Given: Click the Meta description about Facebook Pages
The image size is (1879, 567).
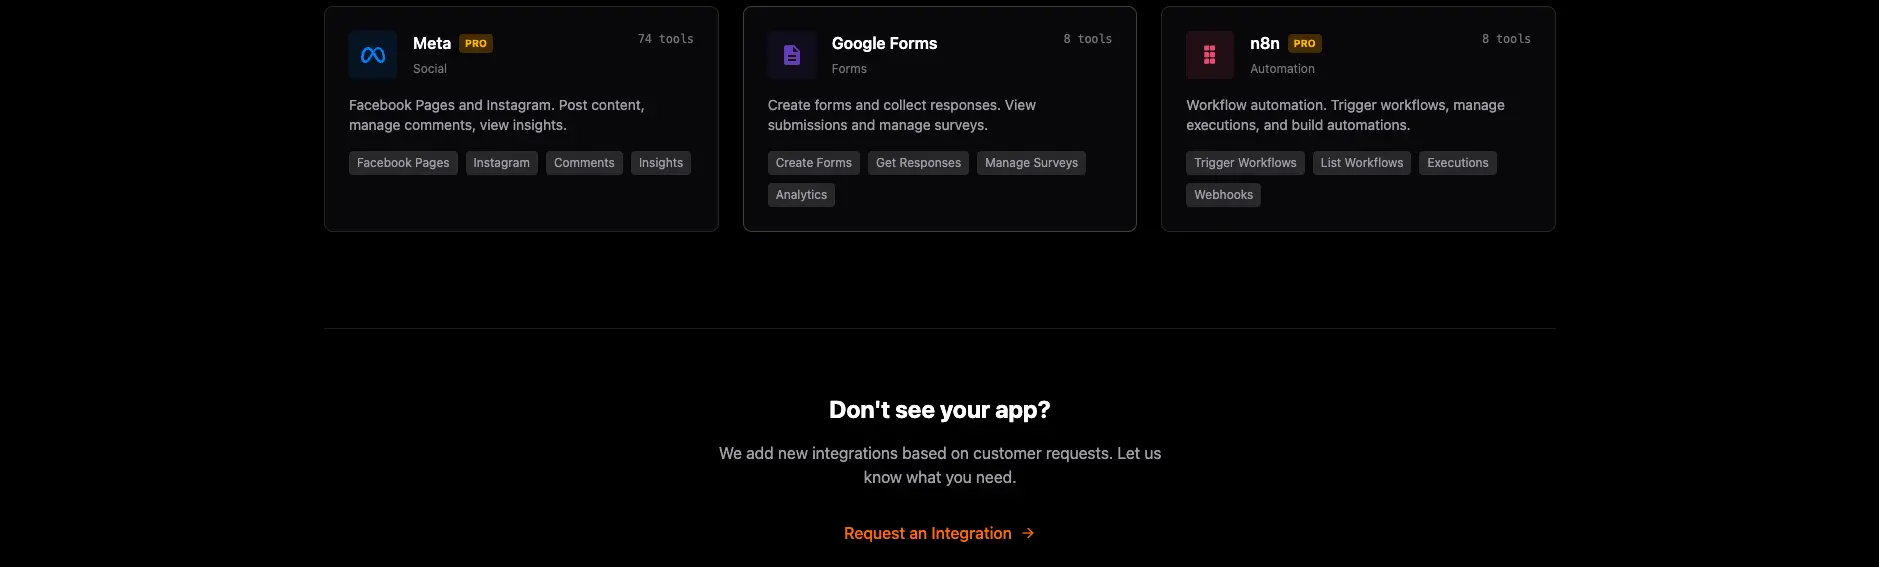Looking at the screenshot, I should tap(497, 115).
